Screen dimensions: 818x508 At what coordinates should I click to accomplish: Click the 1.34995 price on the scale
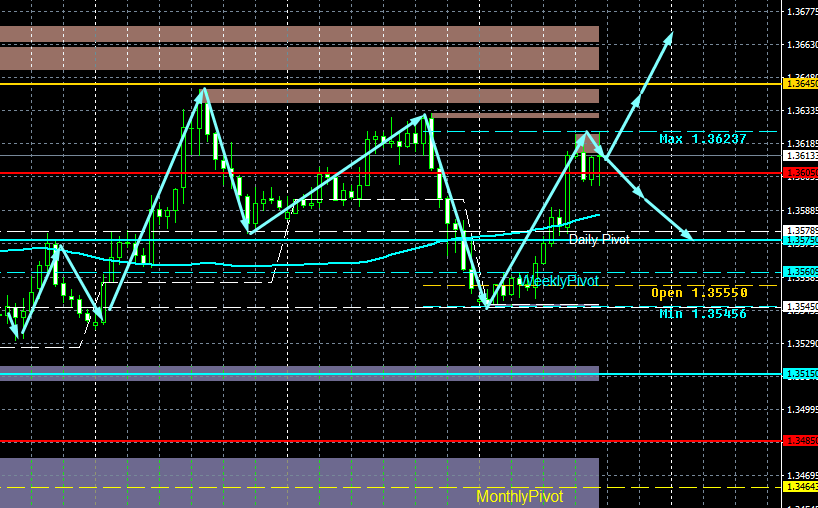pyautogui.click(x=802, y=409)
